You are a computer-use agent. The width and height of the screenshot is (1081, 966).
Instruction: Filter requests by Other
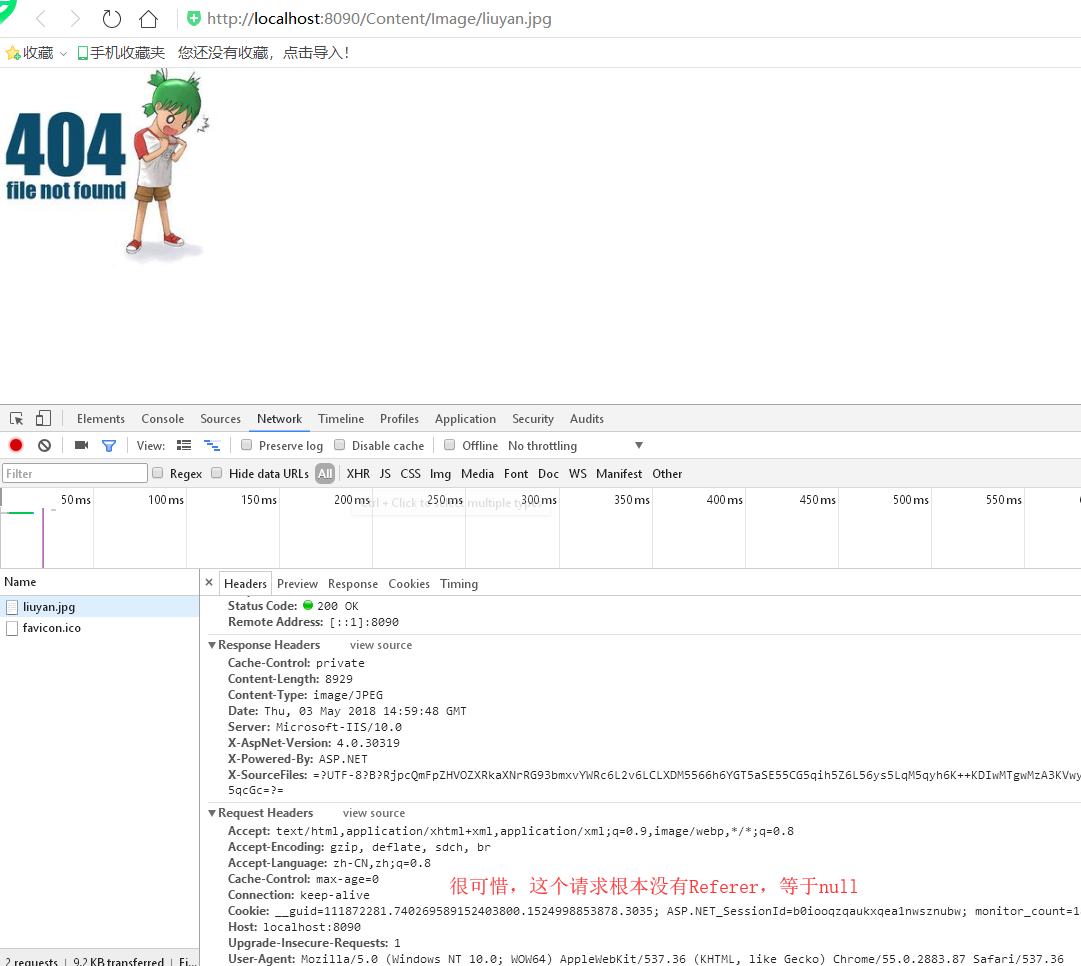pos(667,474)
